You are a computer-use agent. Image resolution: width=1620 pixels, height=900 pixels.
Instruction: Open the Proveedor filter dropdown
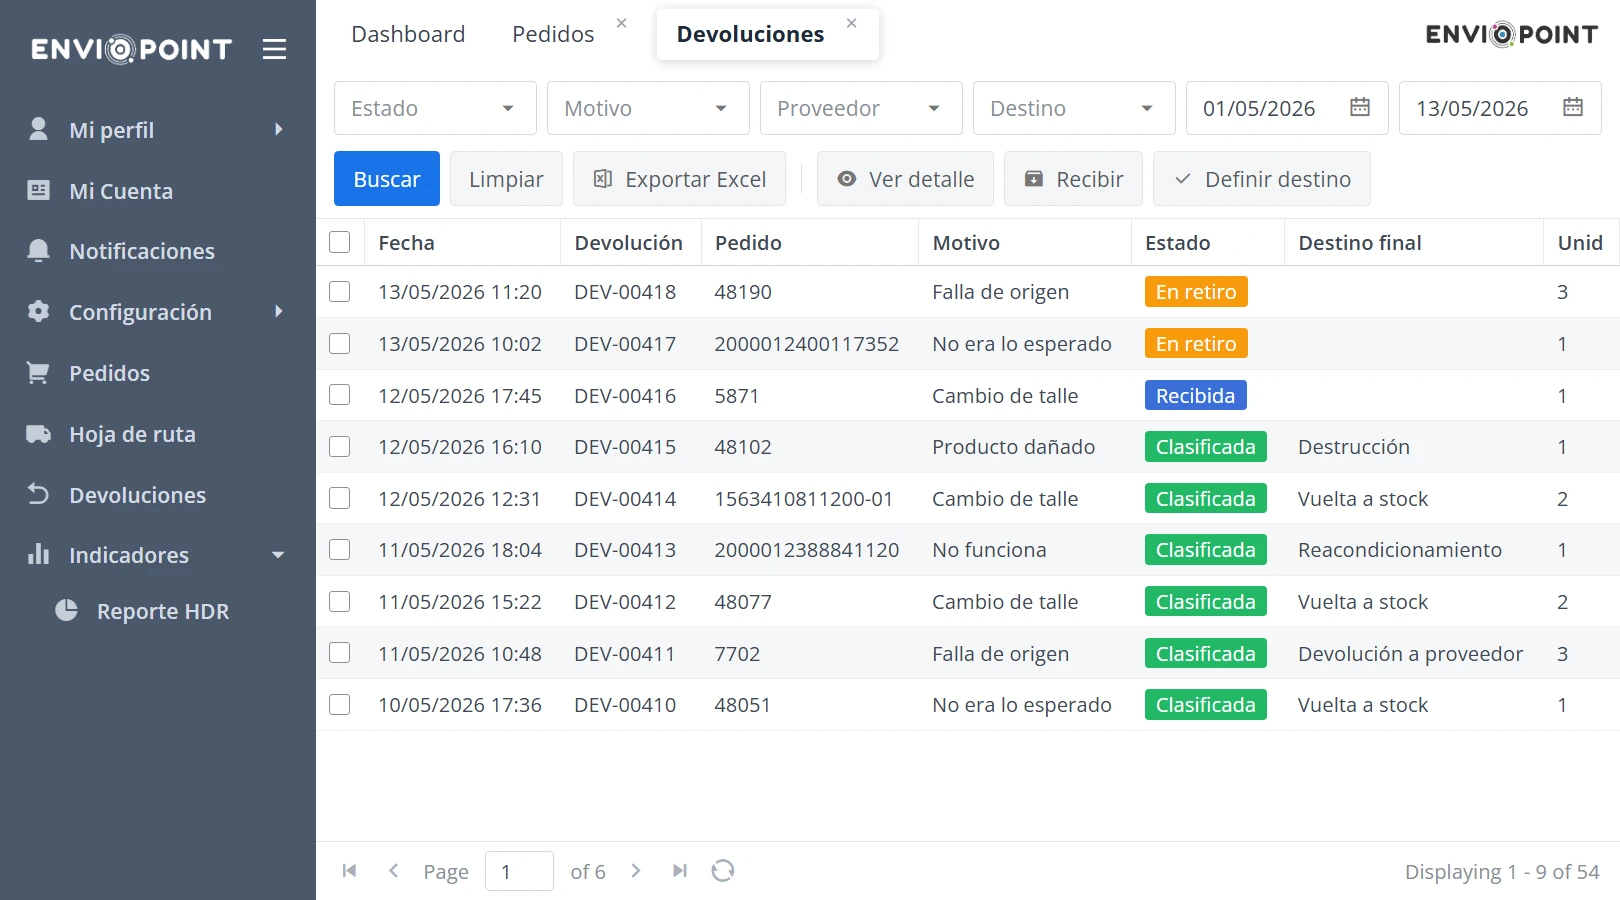click(x=861, y=108)
